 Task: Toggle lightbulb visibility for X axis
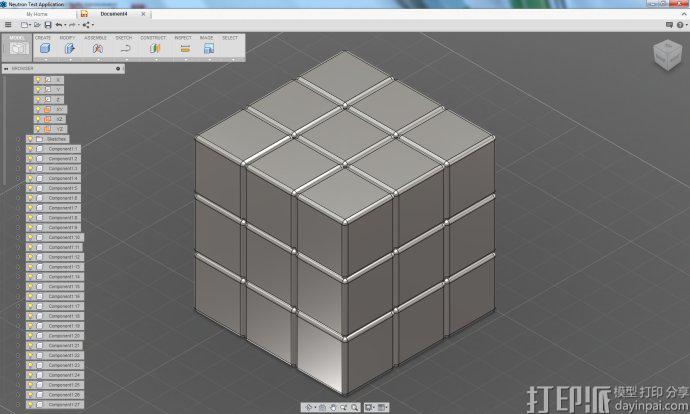[x=38, y=80]
